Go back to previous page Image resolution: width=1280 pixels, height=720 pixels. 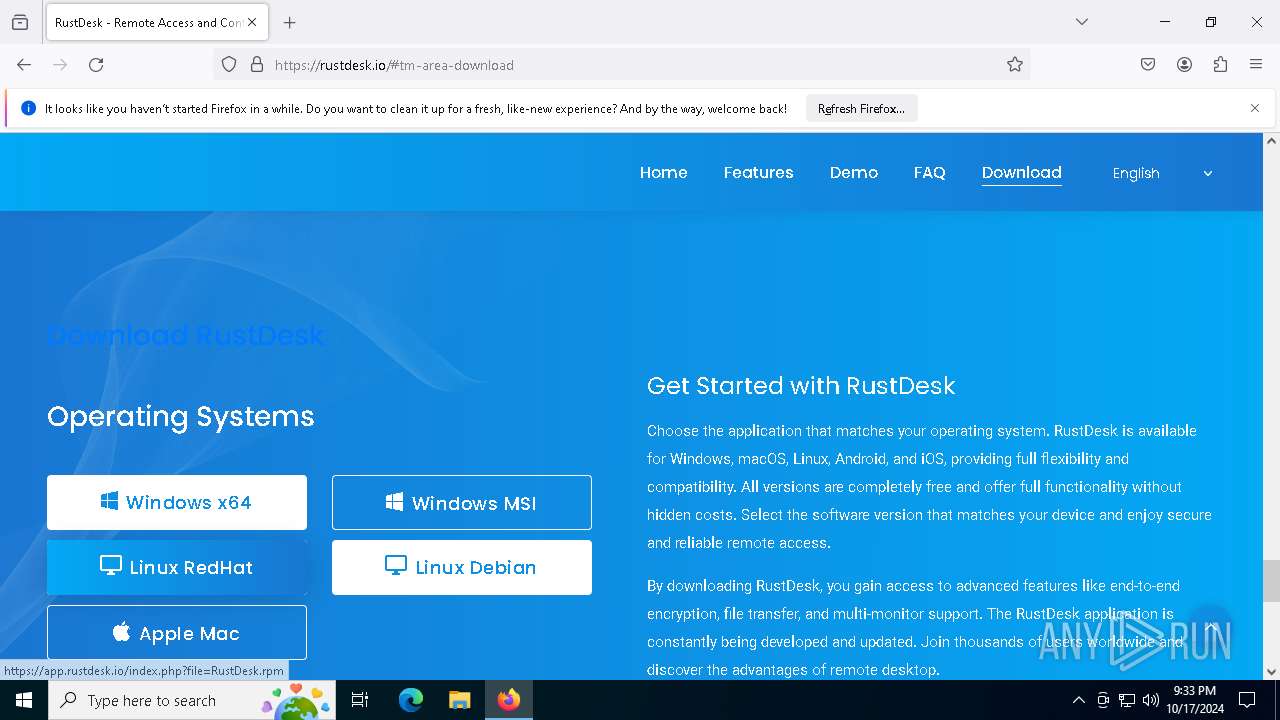click(x=24, y=65)
